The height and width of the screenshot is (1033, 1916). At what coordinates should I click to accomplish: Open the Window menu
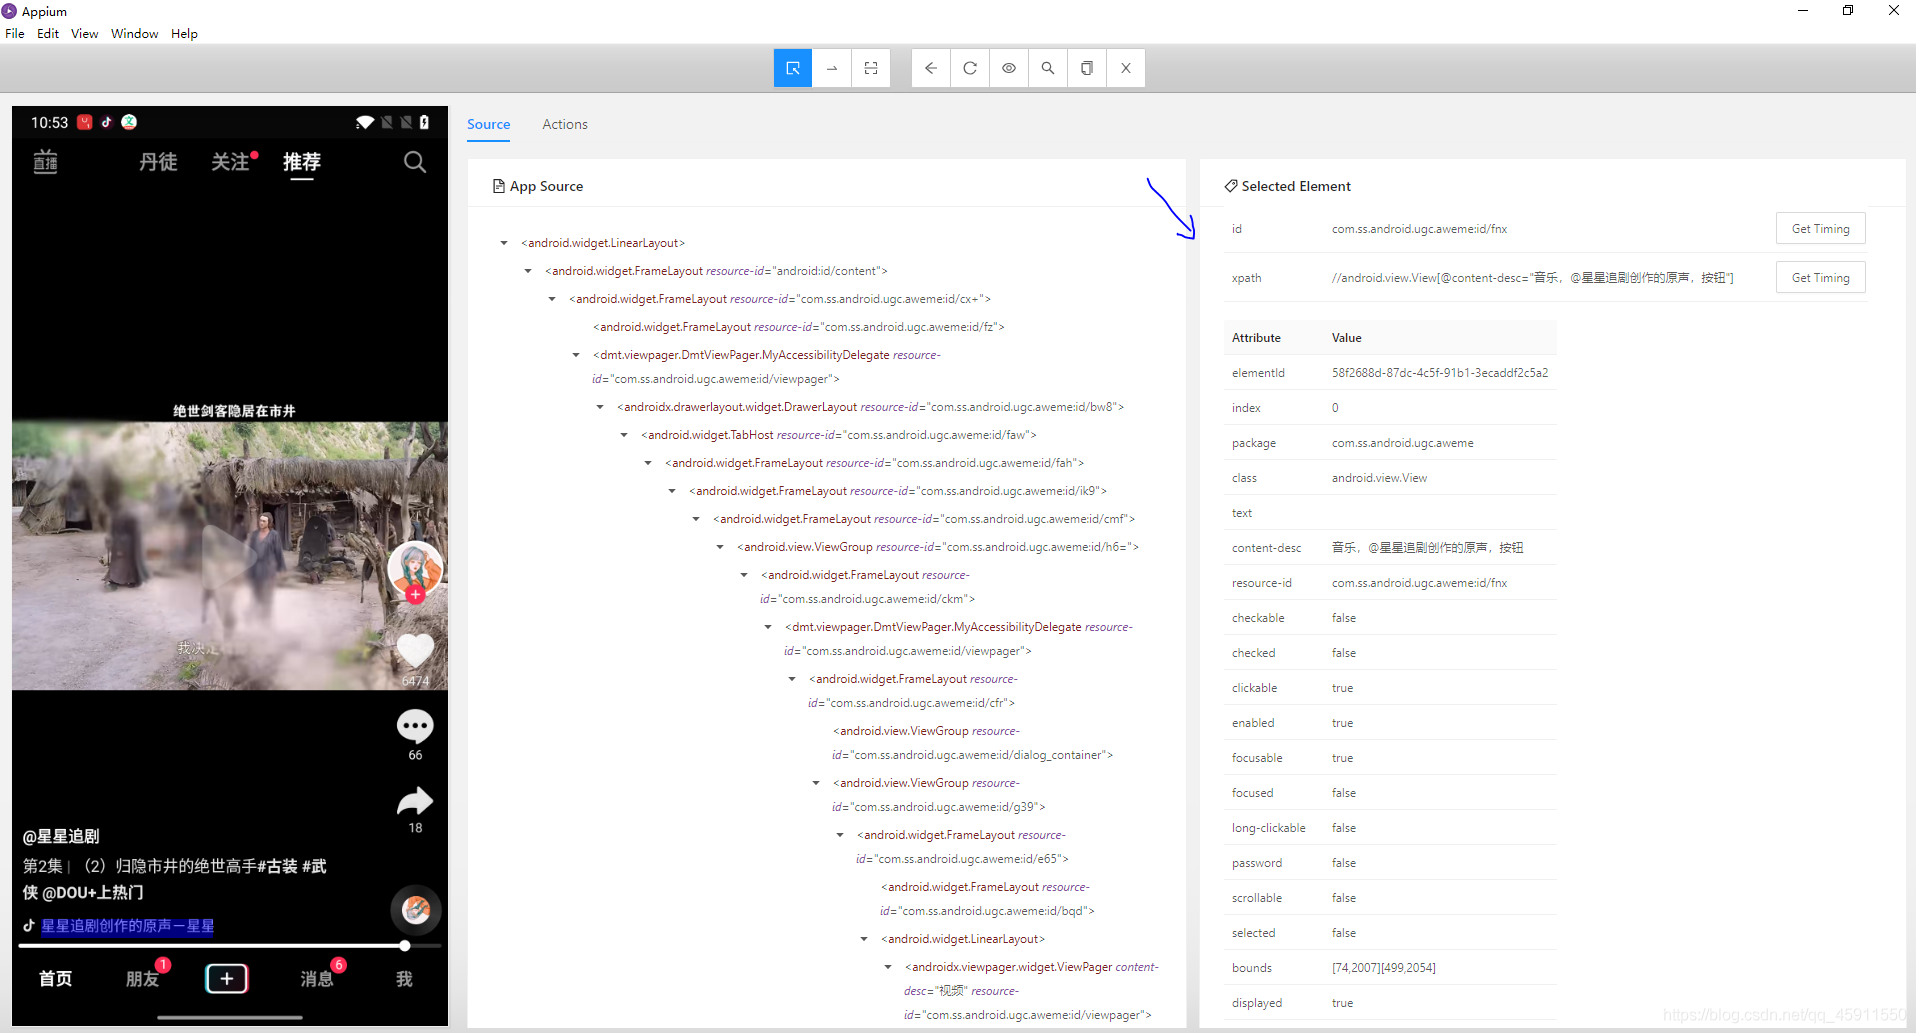[x=135, y=33]
